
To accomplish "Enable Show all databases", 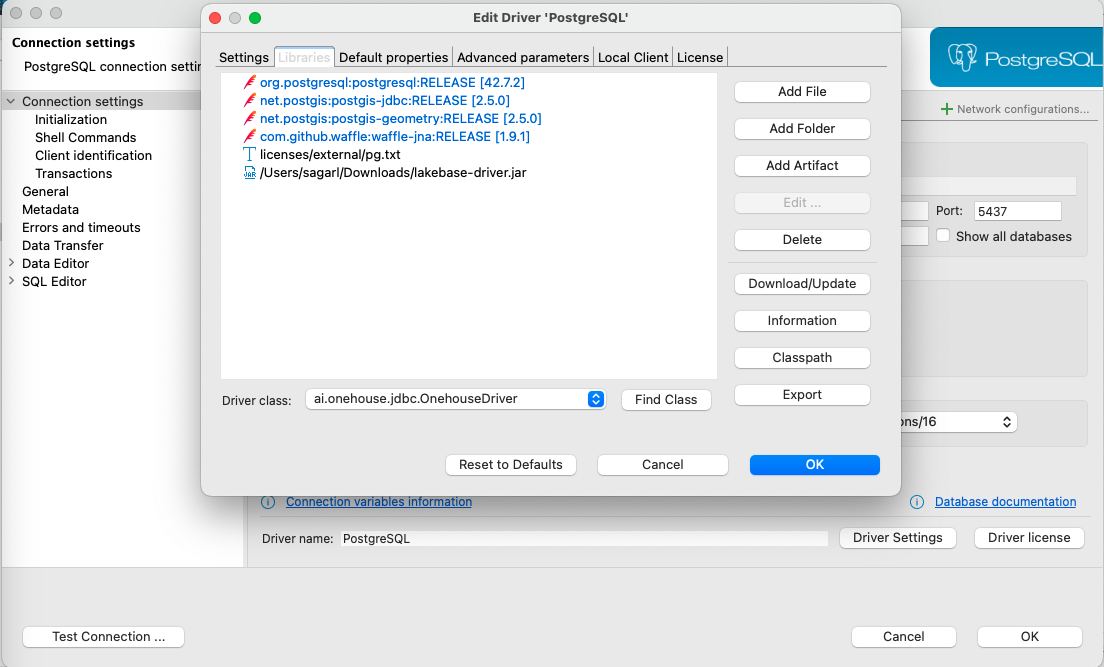I will pos(943,235).
